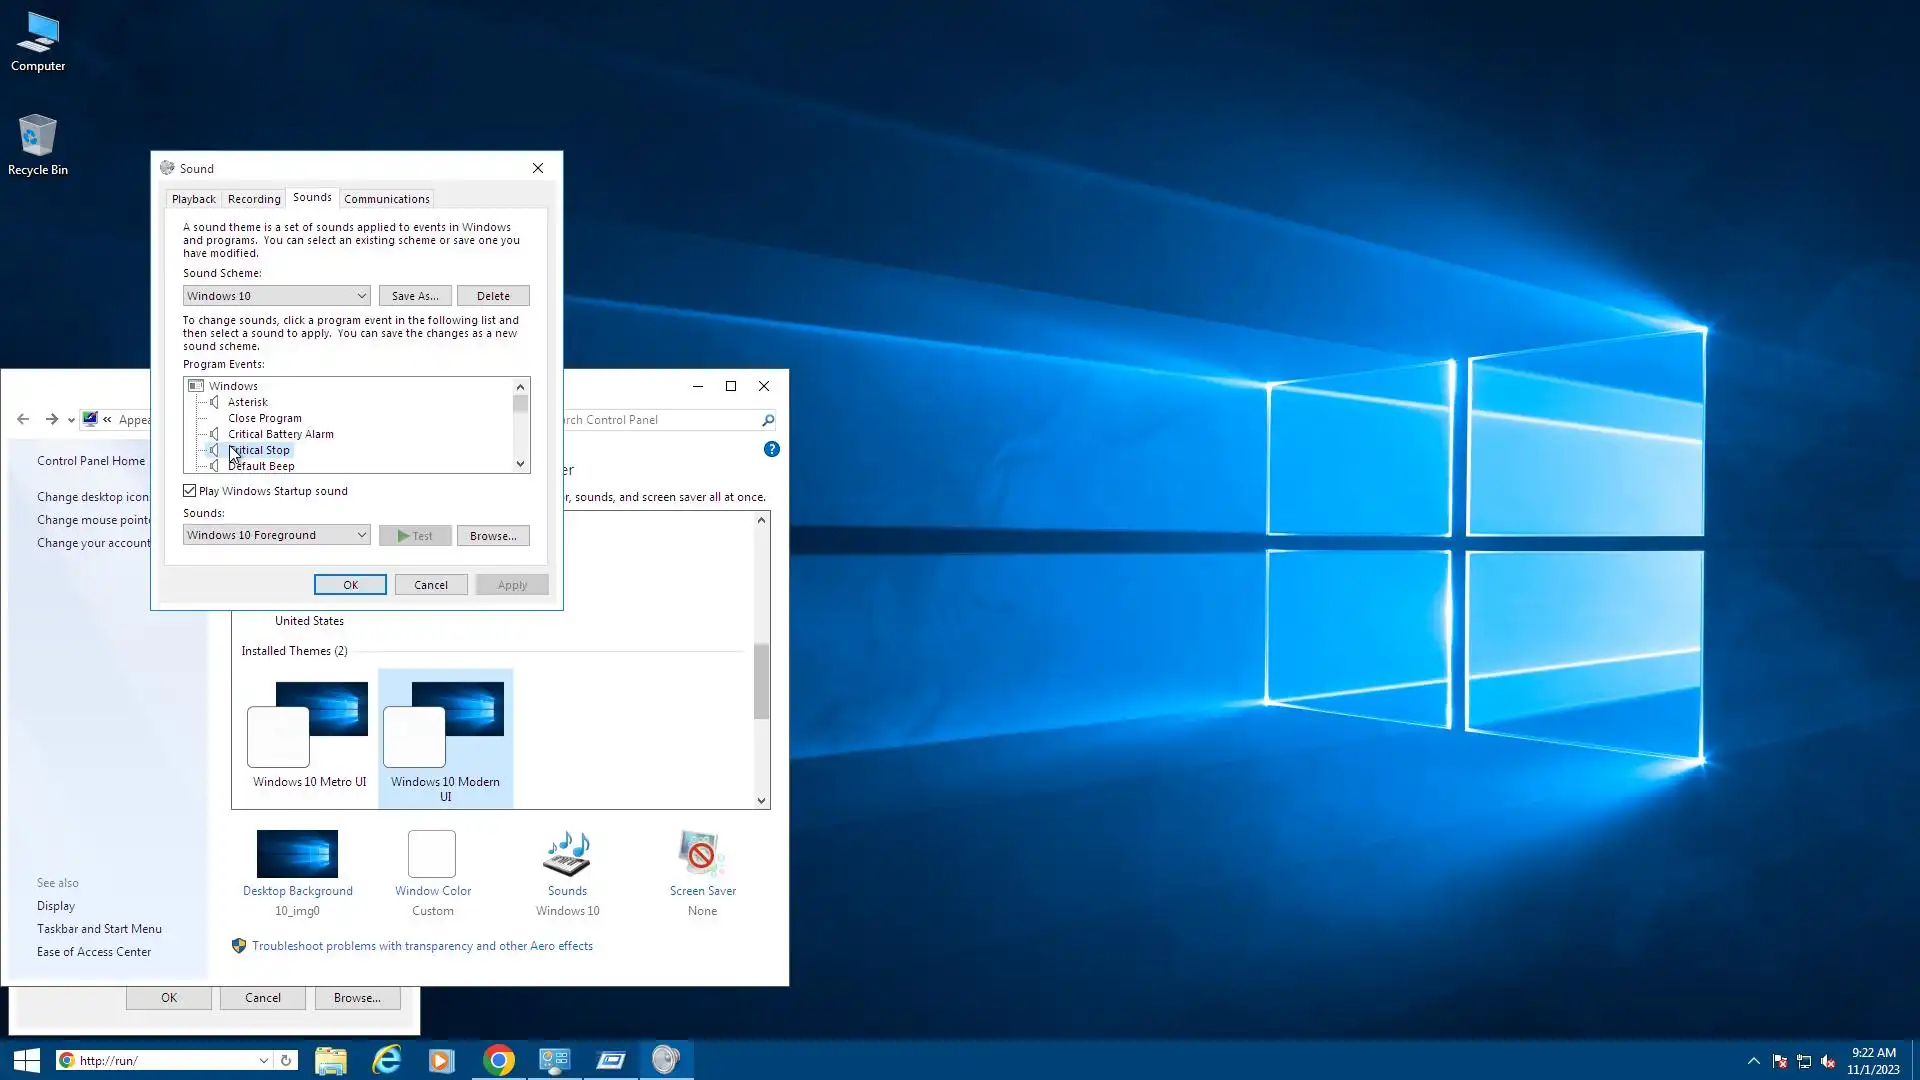Click the Control Panel help icon
The width and height of the screenshot is (1920, 1080).
click(x=771, y=449)
